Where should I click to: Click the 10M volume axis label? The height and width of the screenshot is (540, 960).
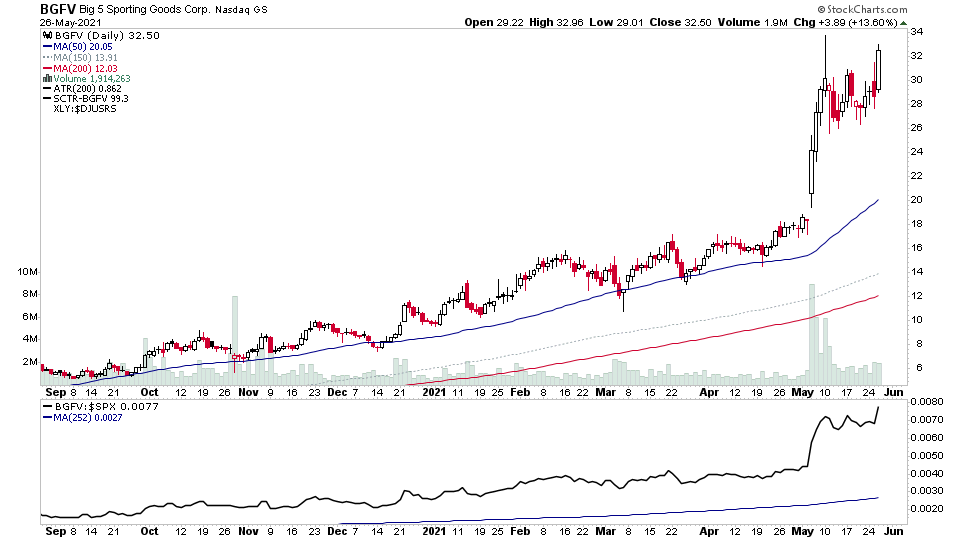point(28,272)
